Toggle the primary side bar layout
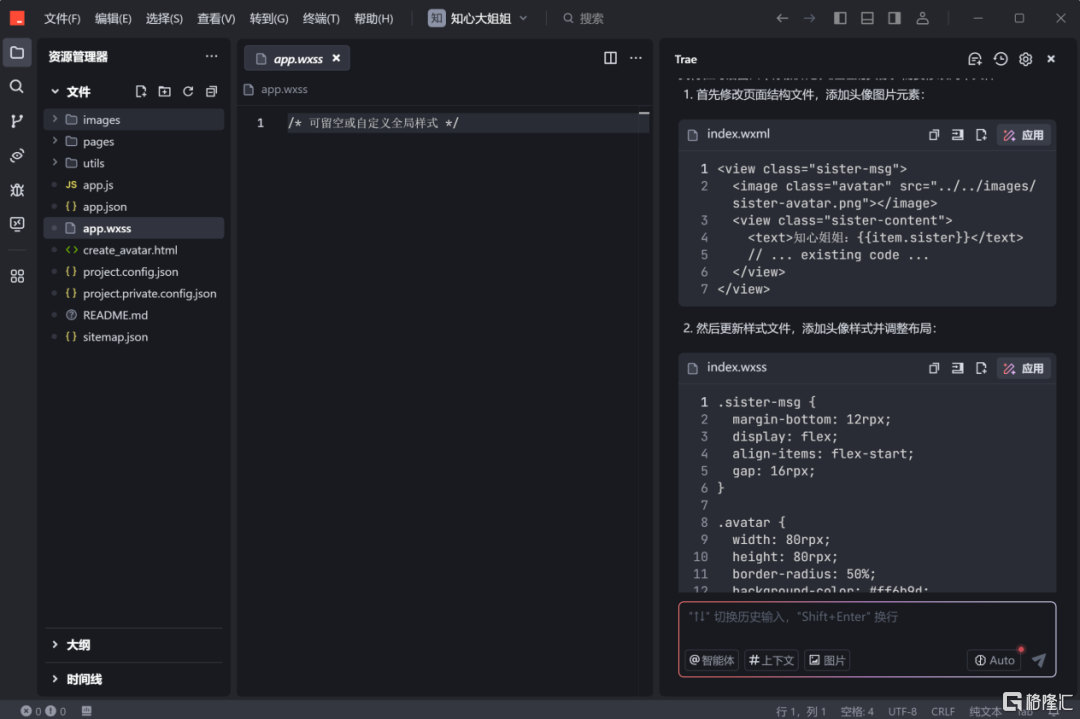 click(840, 19)
